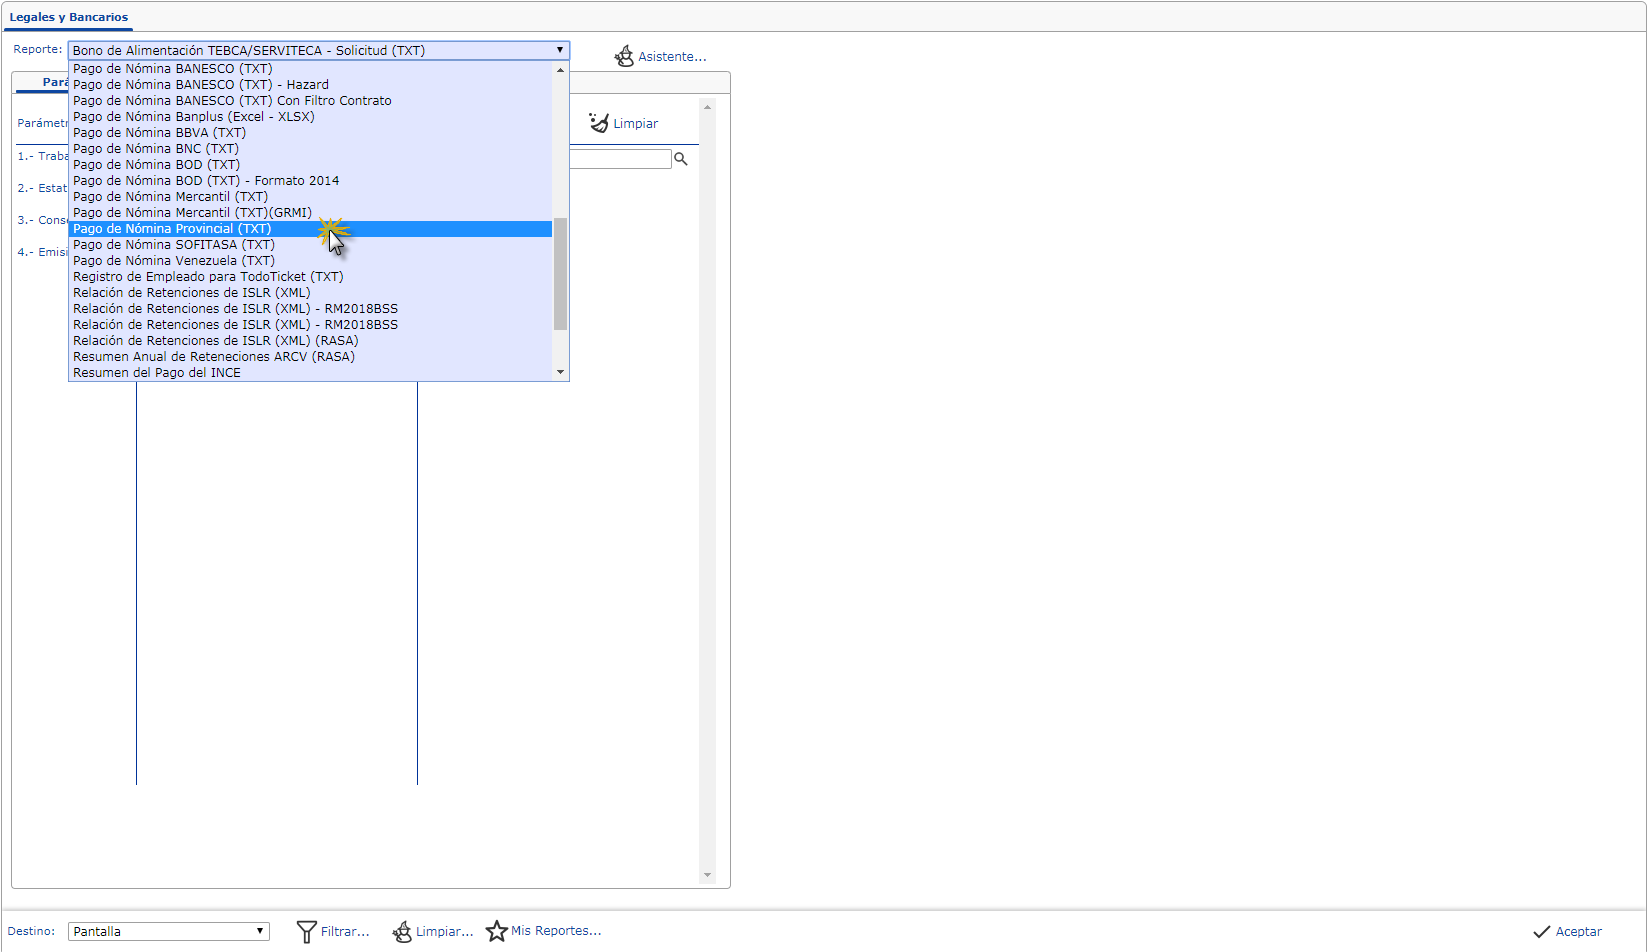Click the bottom Limpiar... wizard icon

pos(402,931)
